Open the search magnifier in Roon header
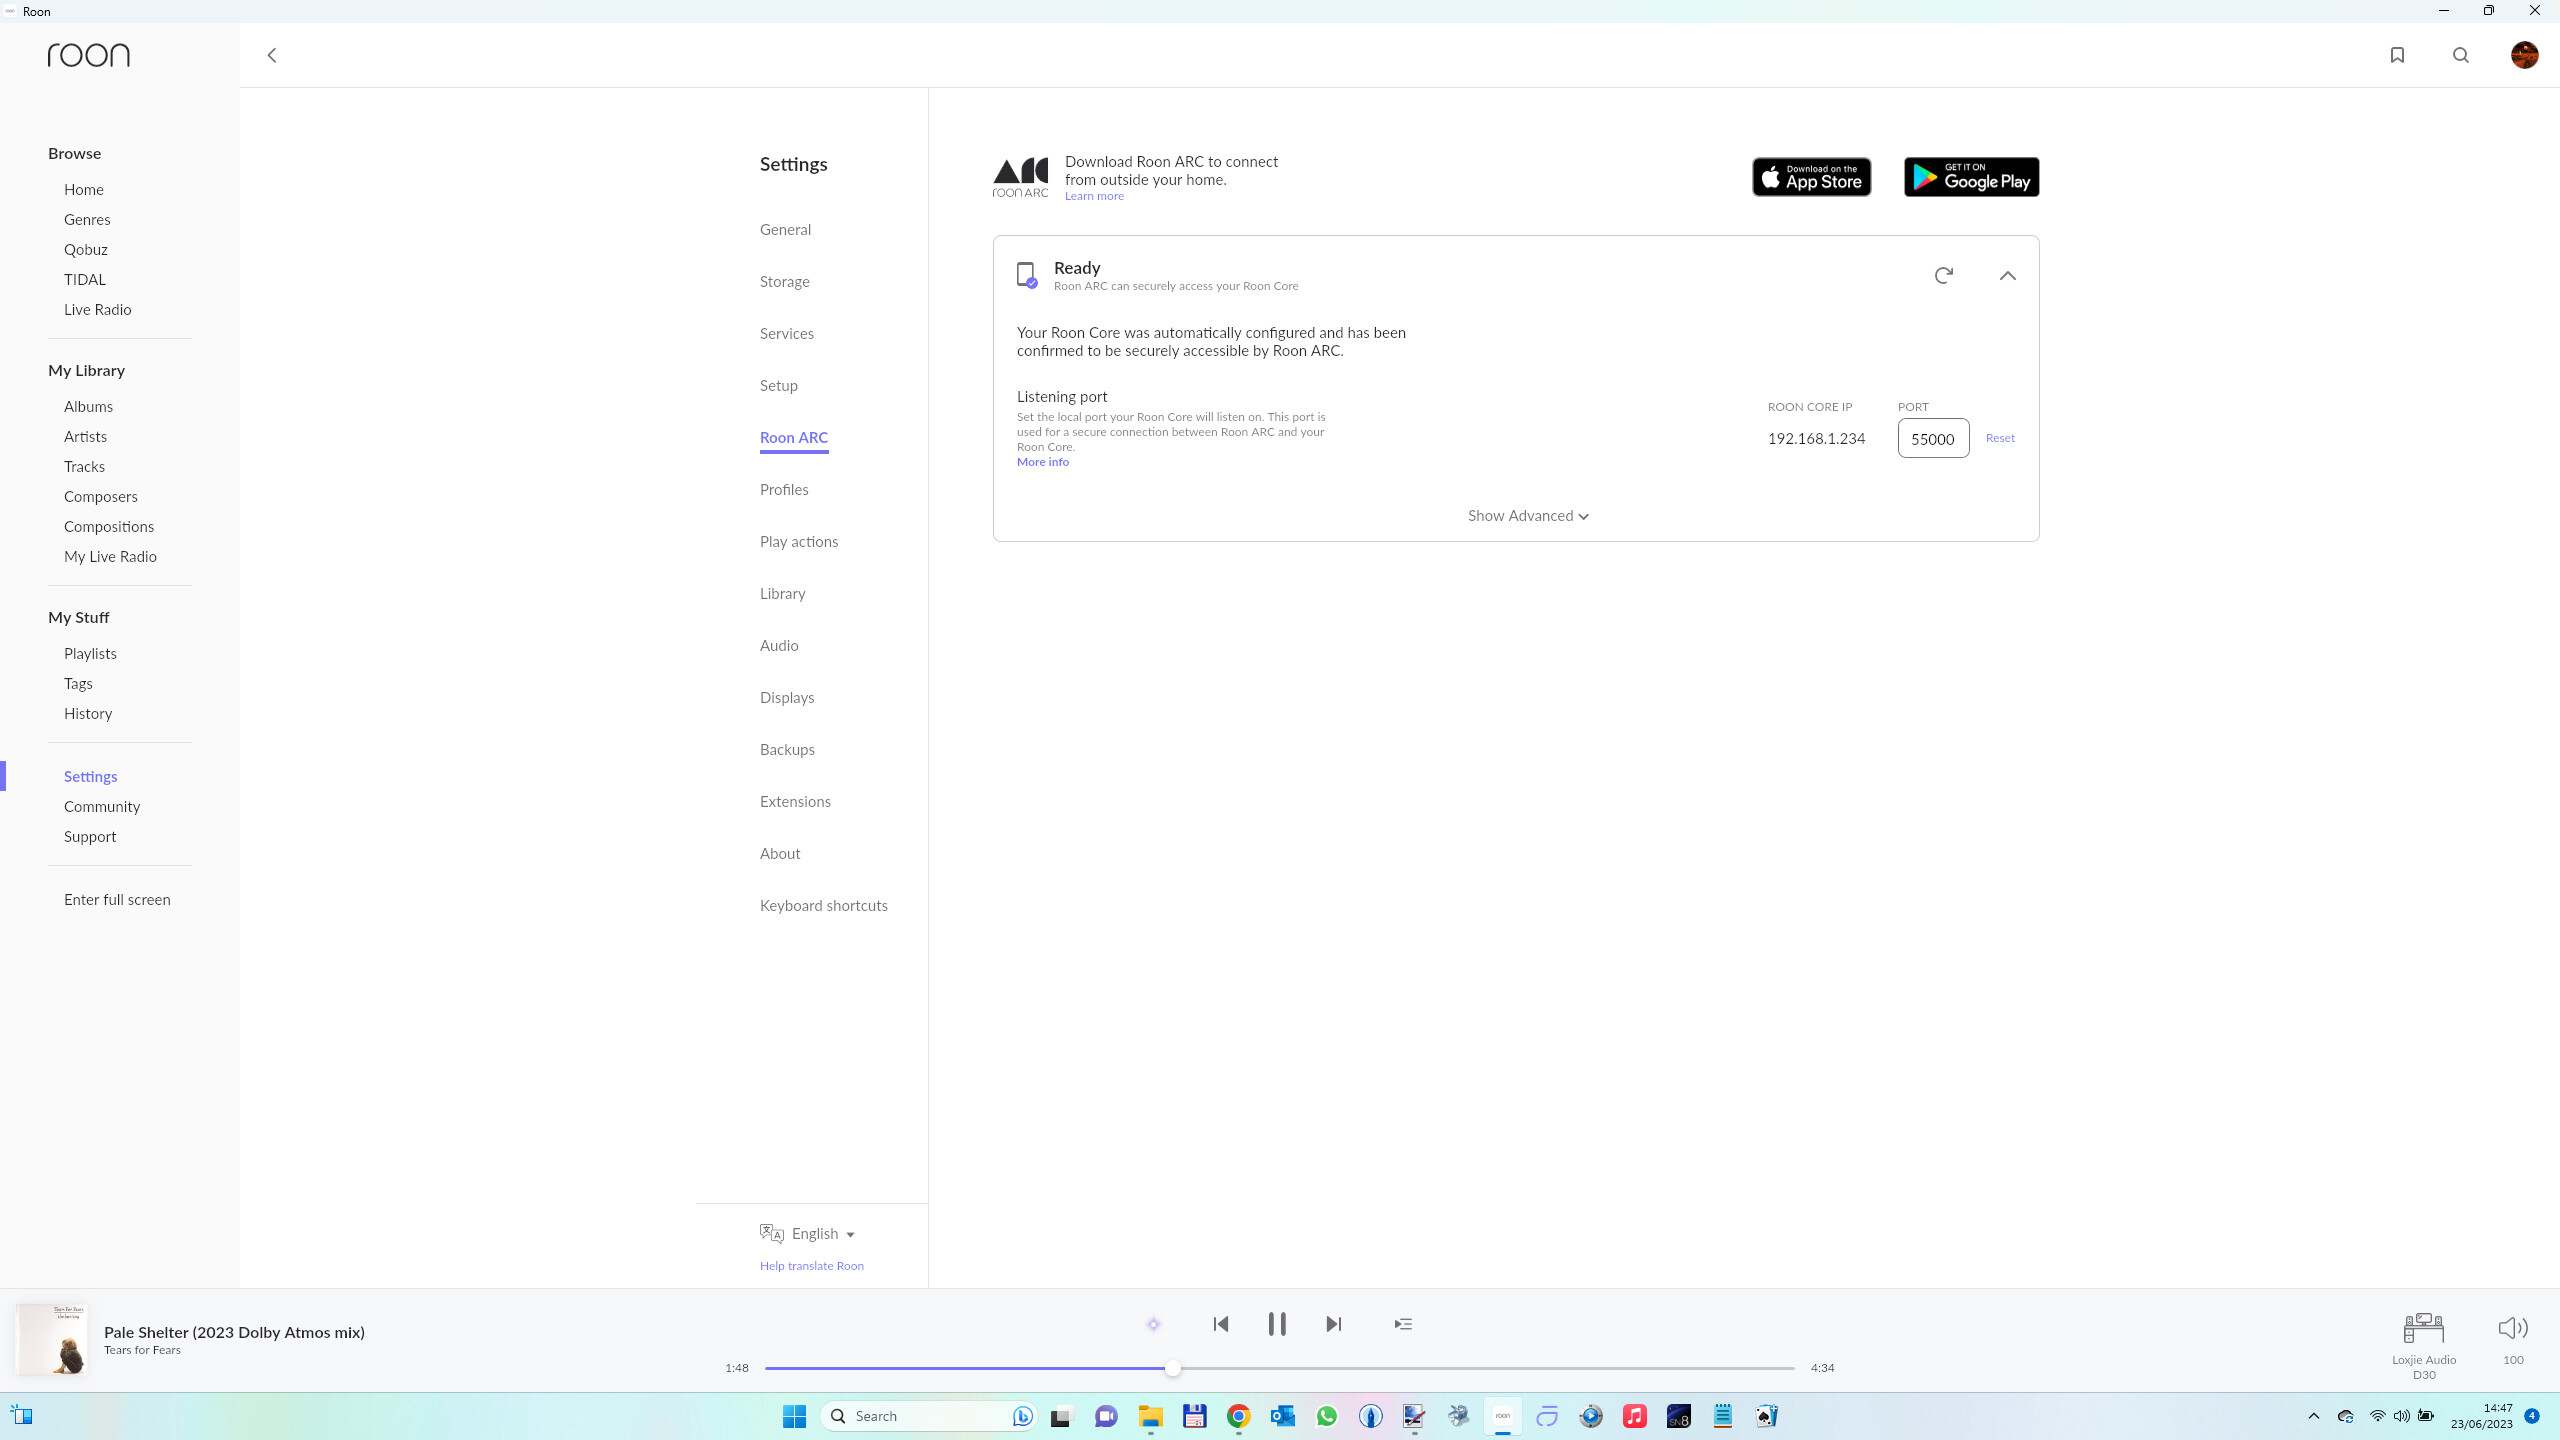2560x1440 pixels. (2461, 55)
